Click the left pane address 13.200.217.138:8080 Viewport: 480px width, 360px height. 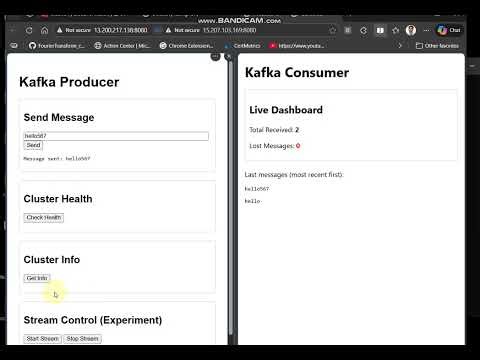pyautogui.click(x=121, y=30)
